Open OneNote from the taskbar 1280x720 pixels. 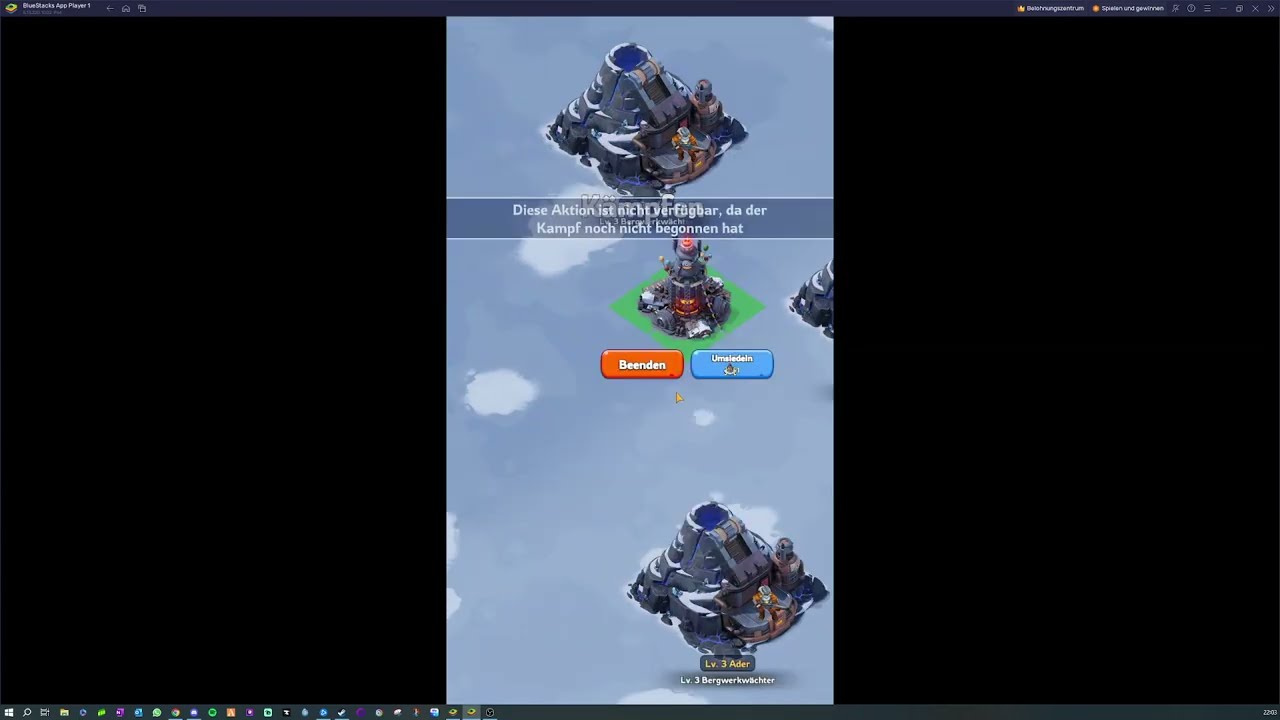[120, 712]
